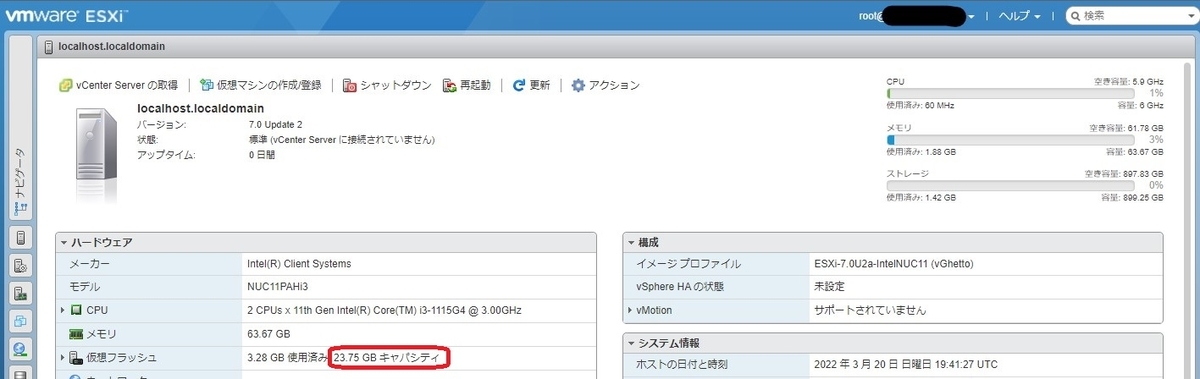Image resolution: width=1200 pixels, height=379 pixels.
Task: Click the アクション gear icon
Action: 578,85
